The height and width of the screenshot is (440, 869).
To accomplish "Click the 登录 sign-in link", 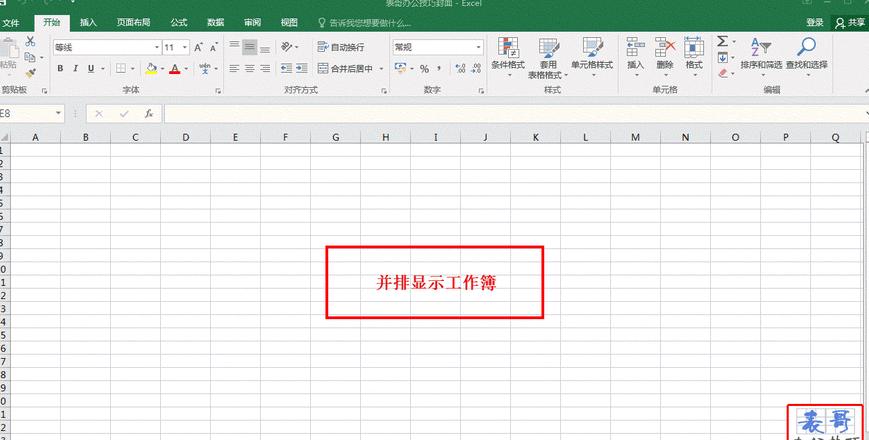I will coord(815,23).
